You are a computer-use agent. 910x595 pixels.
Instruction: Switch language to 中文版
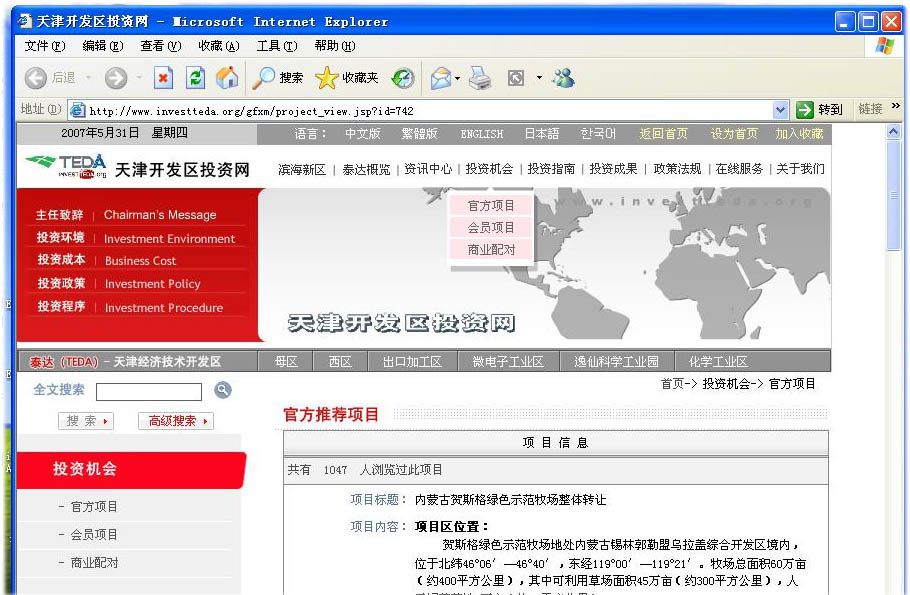click(x=363, y=134)
